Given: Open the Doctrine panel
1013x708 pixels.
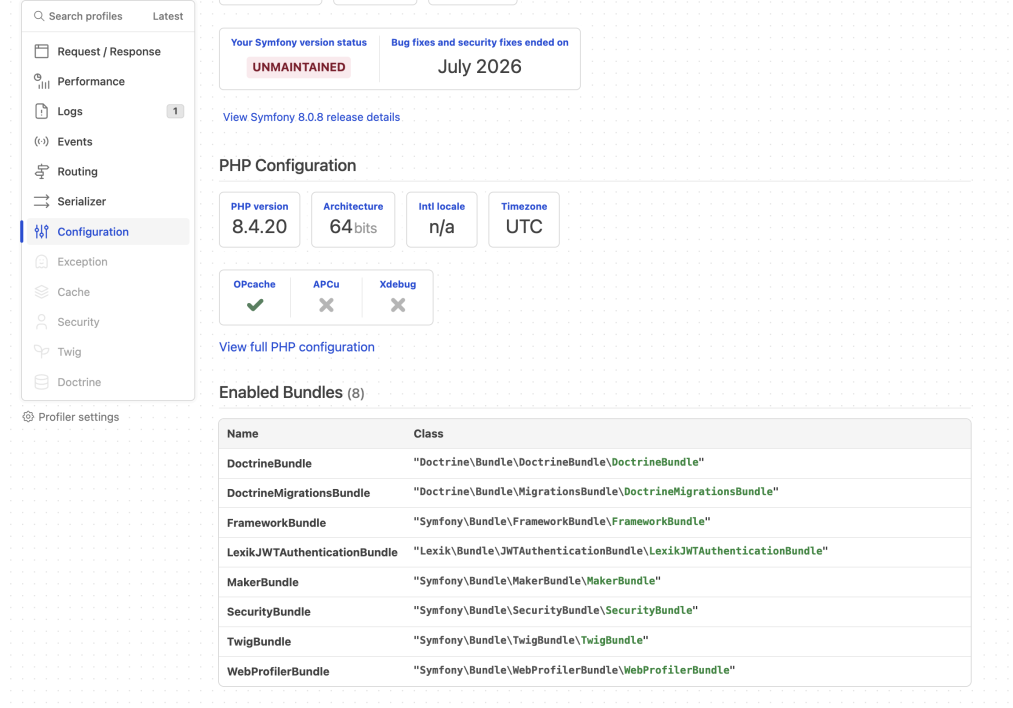Looking at the screenshot, I should coord(108,382).
